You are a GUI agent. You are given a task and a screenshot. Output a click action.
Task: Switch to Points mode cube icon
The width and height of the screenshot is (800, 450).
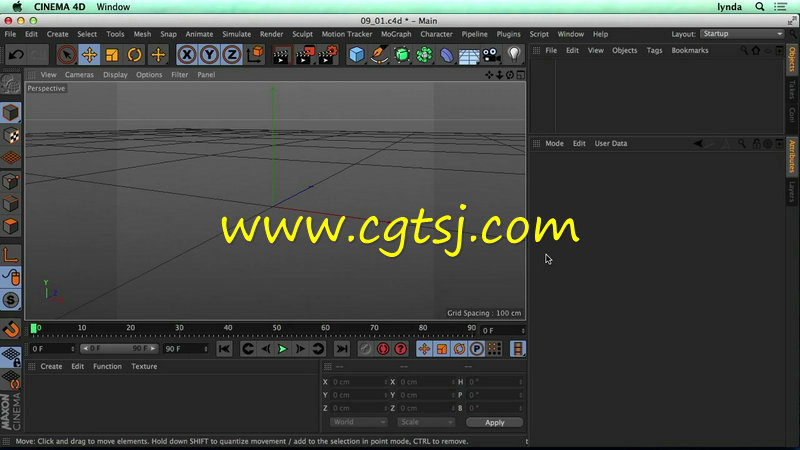tap(11, 181)
